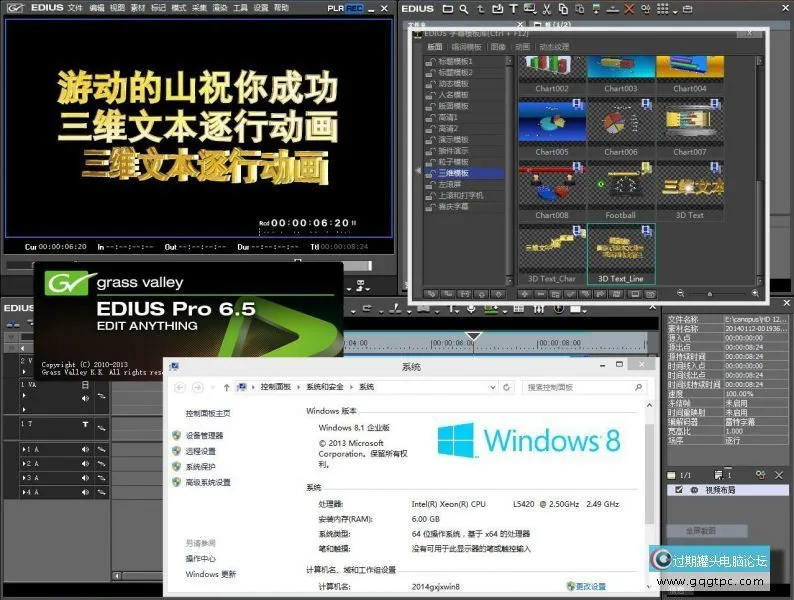794x600 pixels.
Task: Select the Chart006 pie chart template
Action: [x=621, y=128]
